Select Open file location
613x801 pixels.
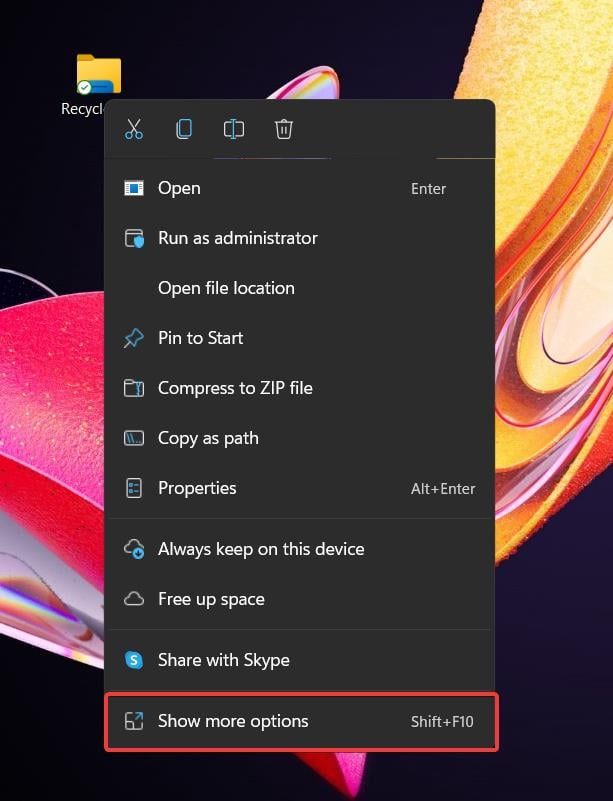click(x=300, y=288)
